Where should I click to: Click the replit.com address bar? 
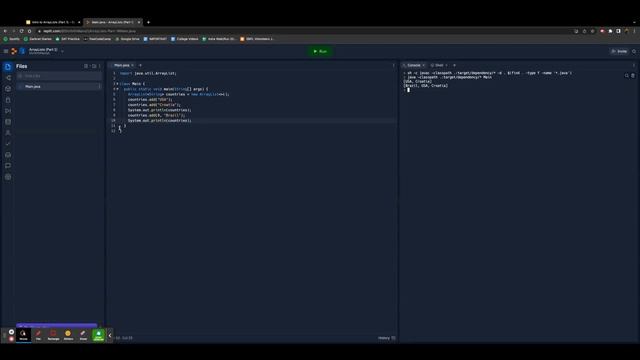coord(306,31)
